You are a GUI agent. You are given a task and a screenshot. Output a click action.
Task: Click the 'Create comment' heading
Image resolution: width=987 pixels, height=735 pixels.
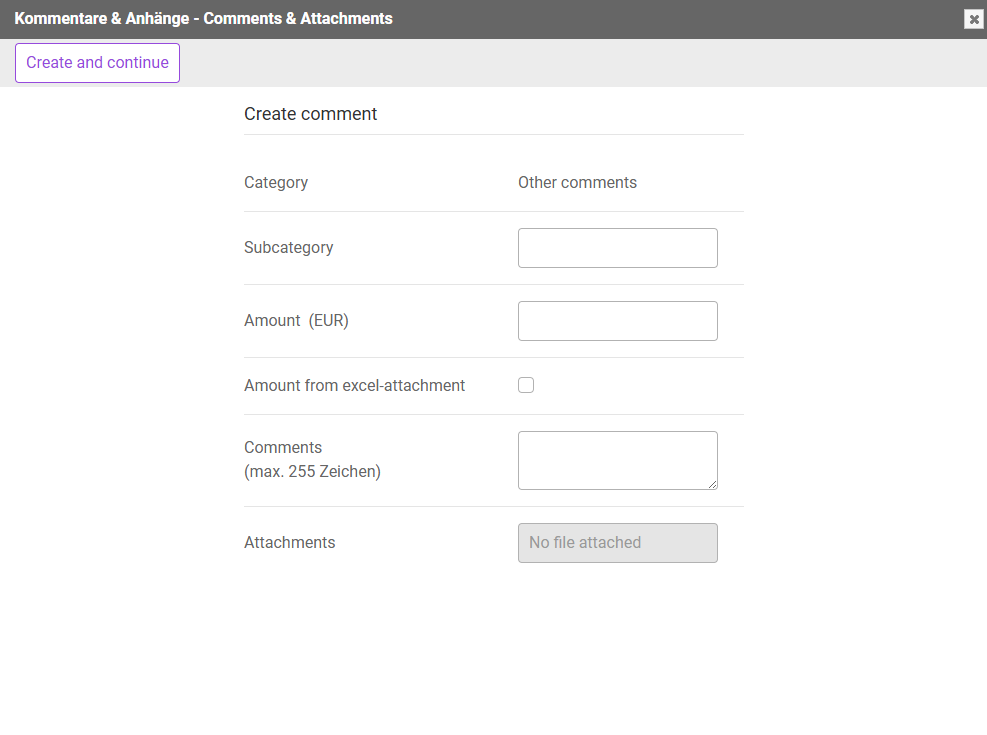click(310, 114)
